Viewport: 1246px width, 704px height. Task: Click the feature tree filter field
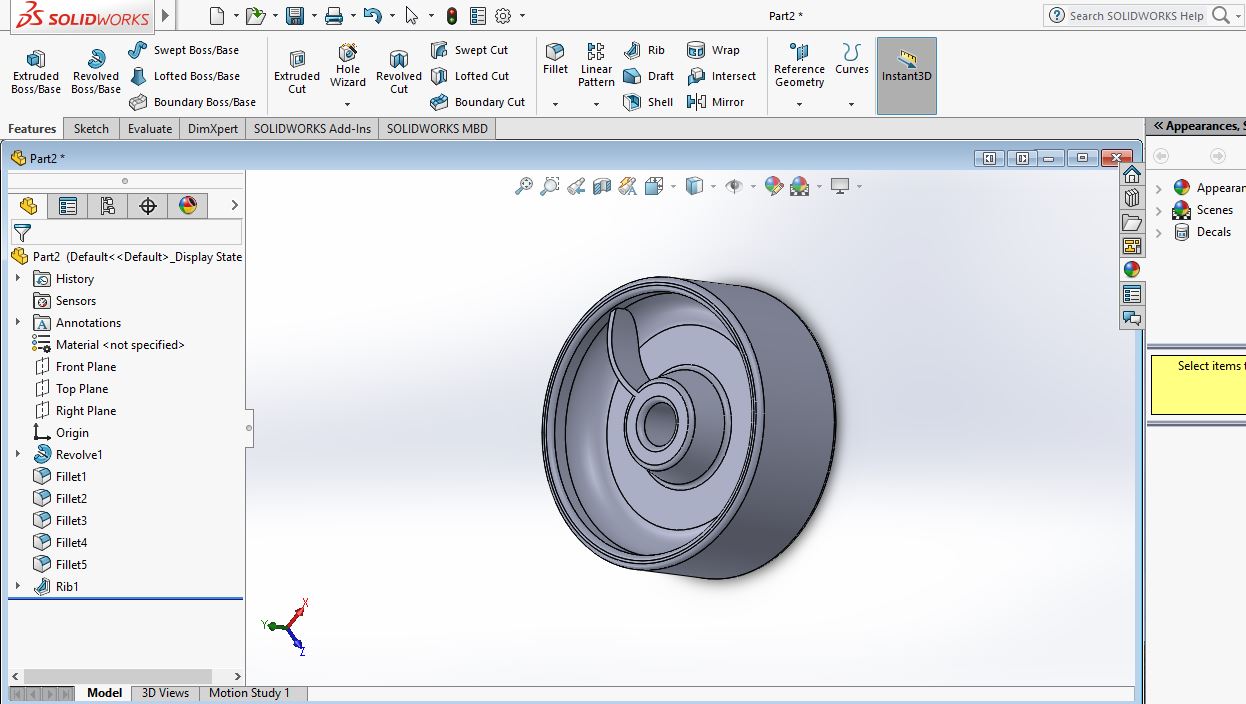pos(125,232)
